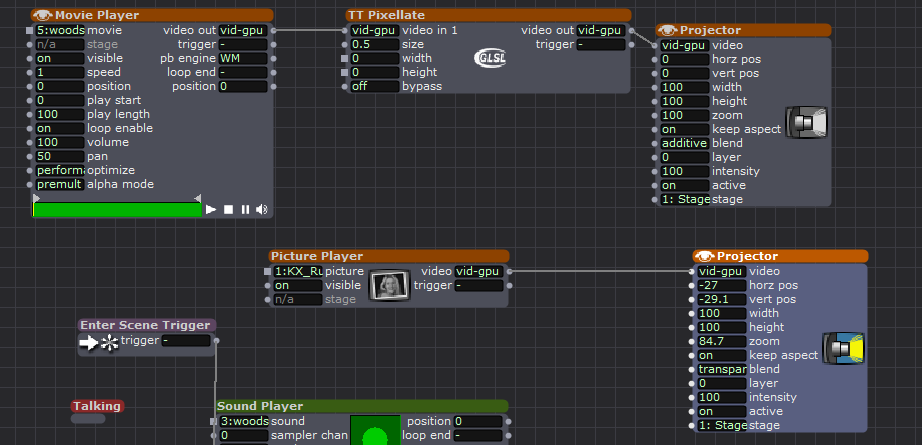Mute the Movie Player speaker icon
922x445 pixels.
(x=261, y=210)
